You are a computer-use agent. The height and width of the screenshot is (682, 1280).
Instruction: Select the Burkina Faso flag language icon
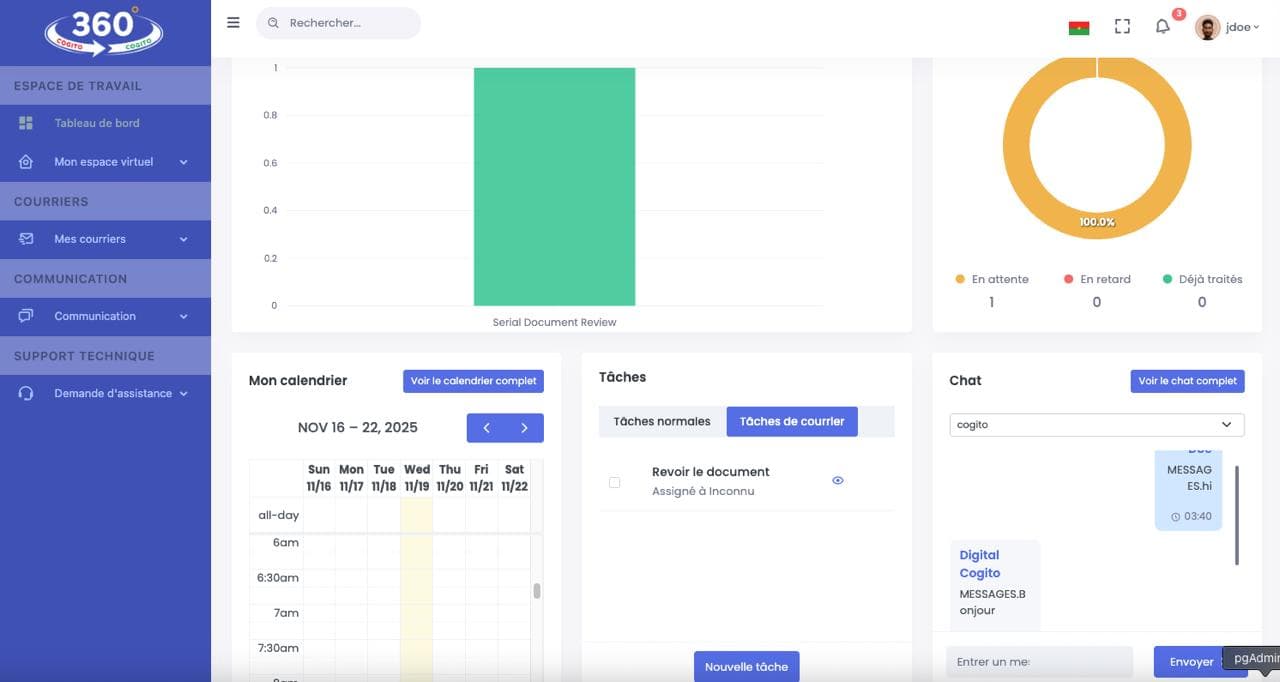pos(1079,27)
